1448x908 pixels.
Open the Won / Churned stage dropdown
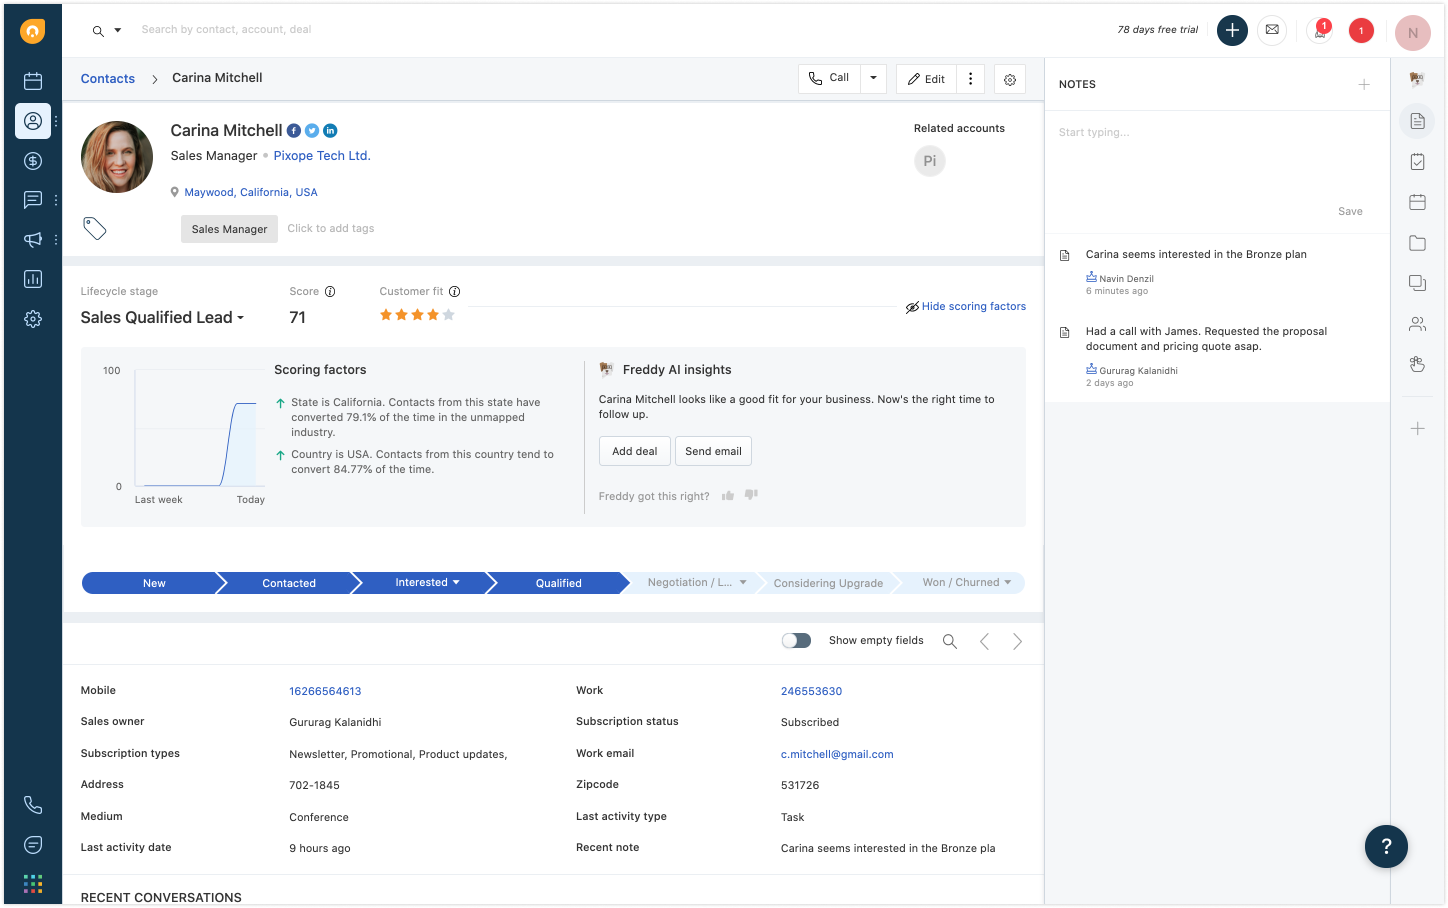1010,582
